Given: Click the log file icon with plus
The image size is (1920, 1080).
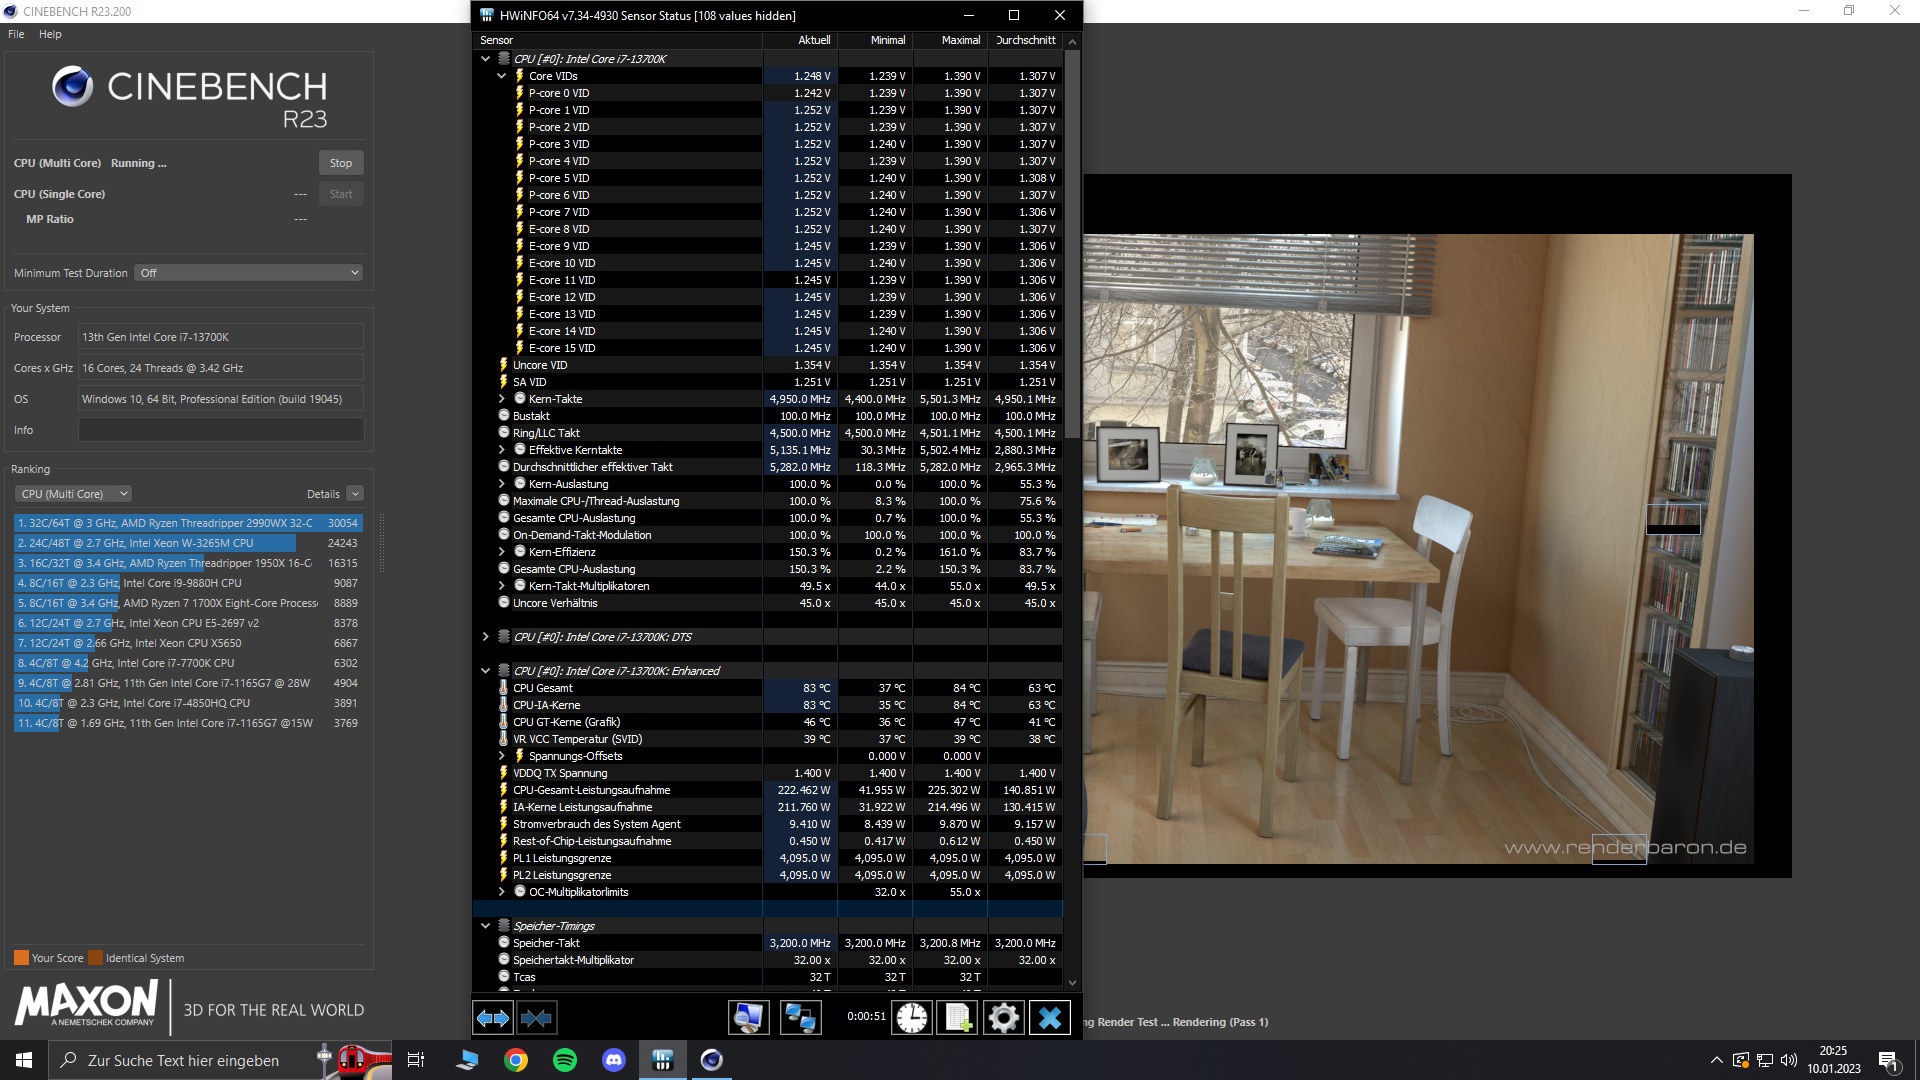Looking at the screenshot, I should pos(957,1018).
